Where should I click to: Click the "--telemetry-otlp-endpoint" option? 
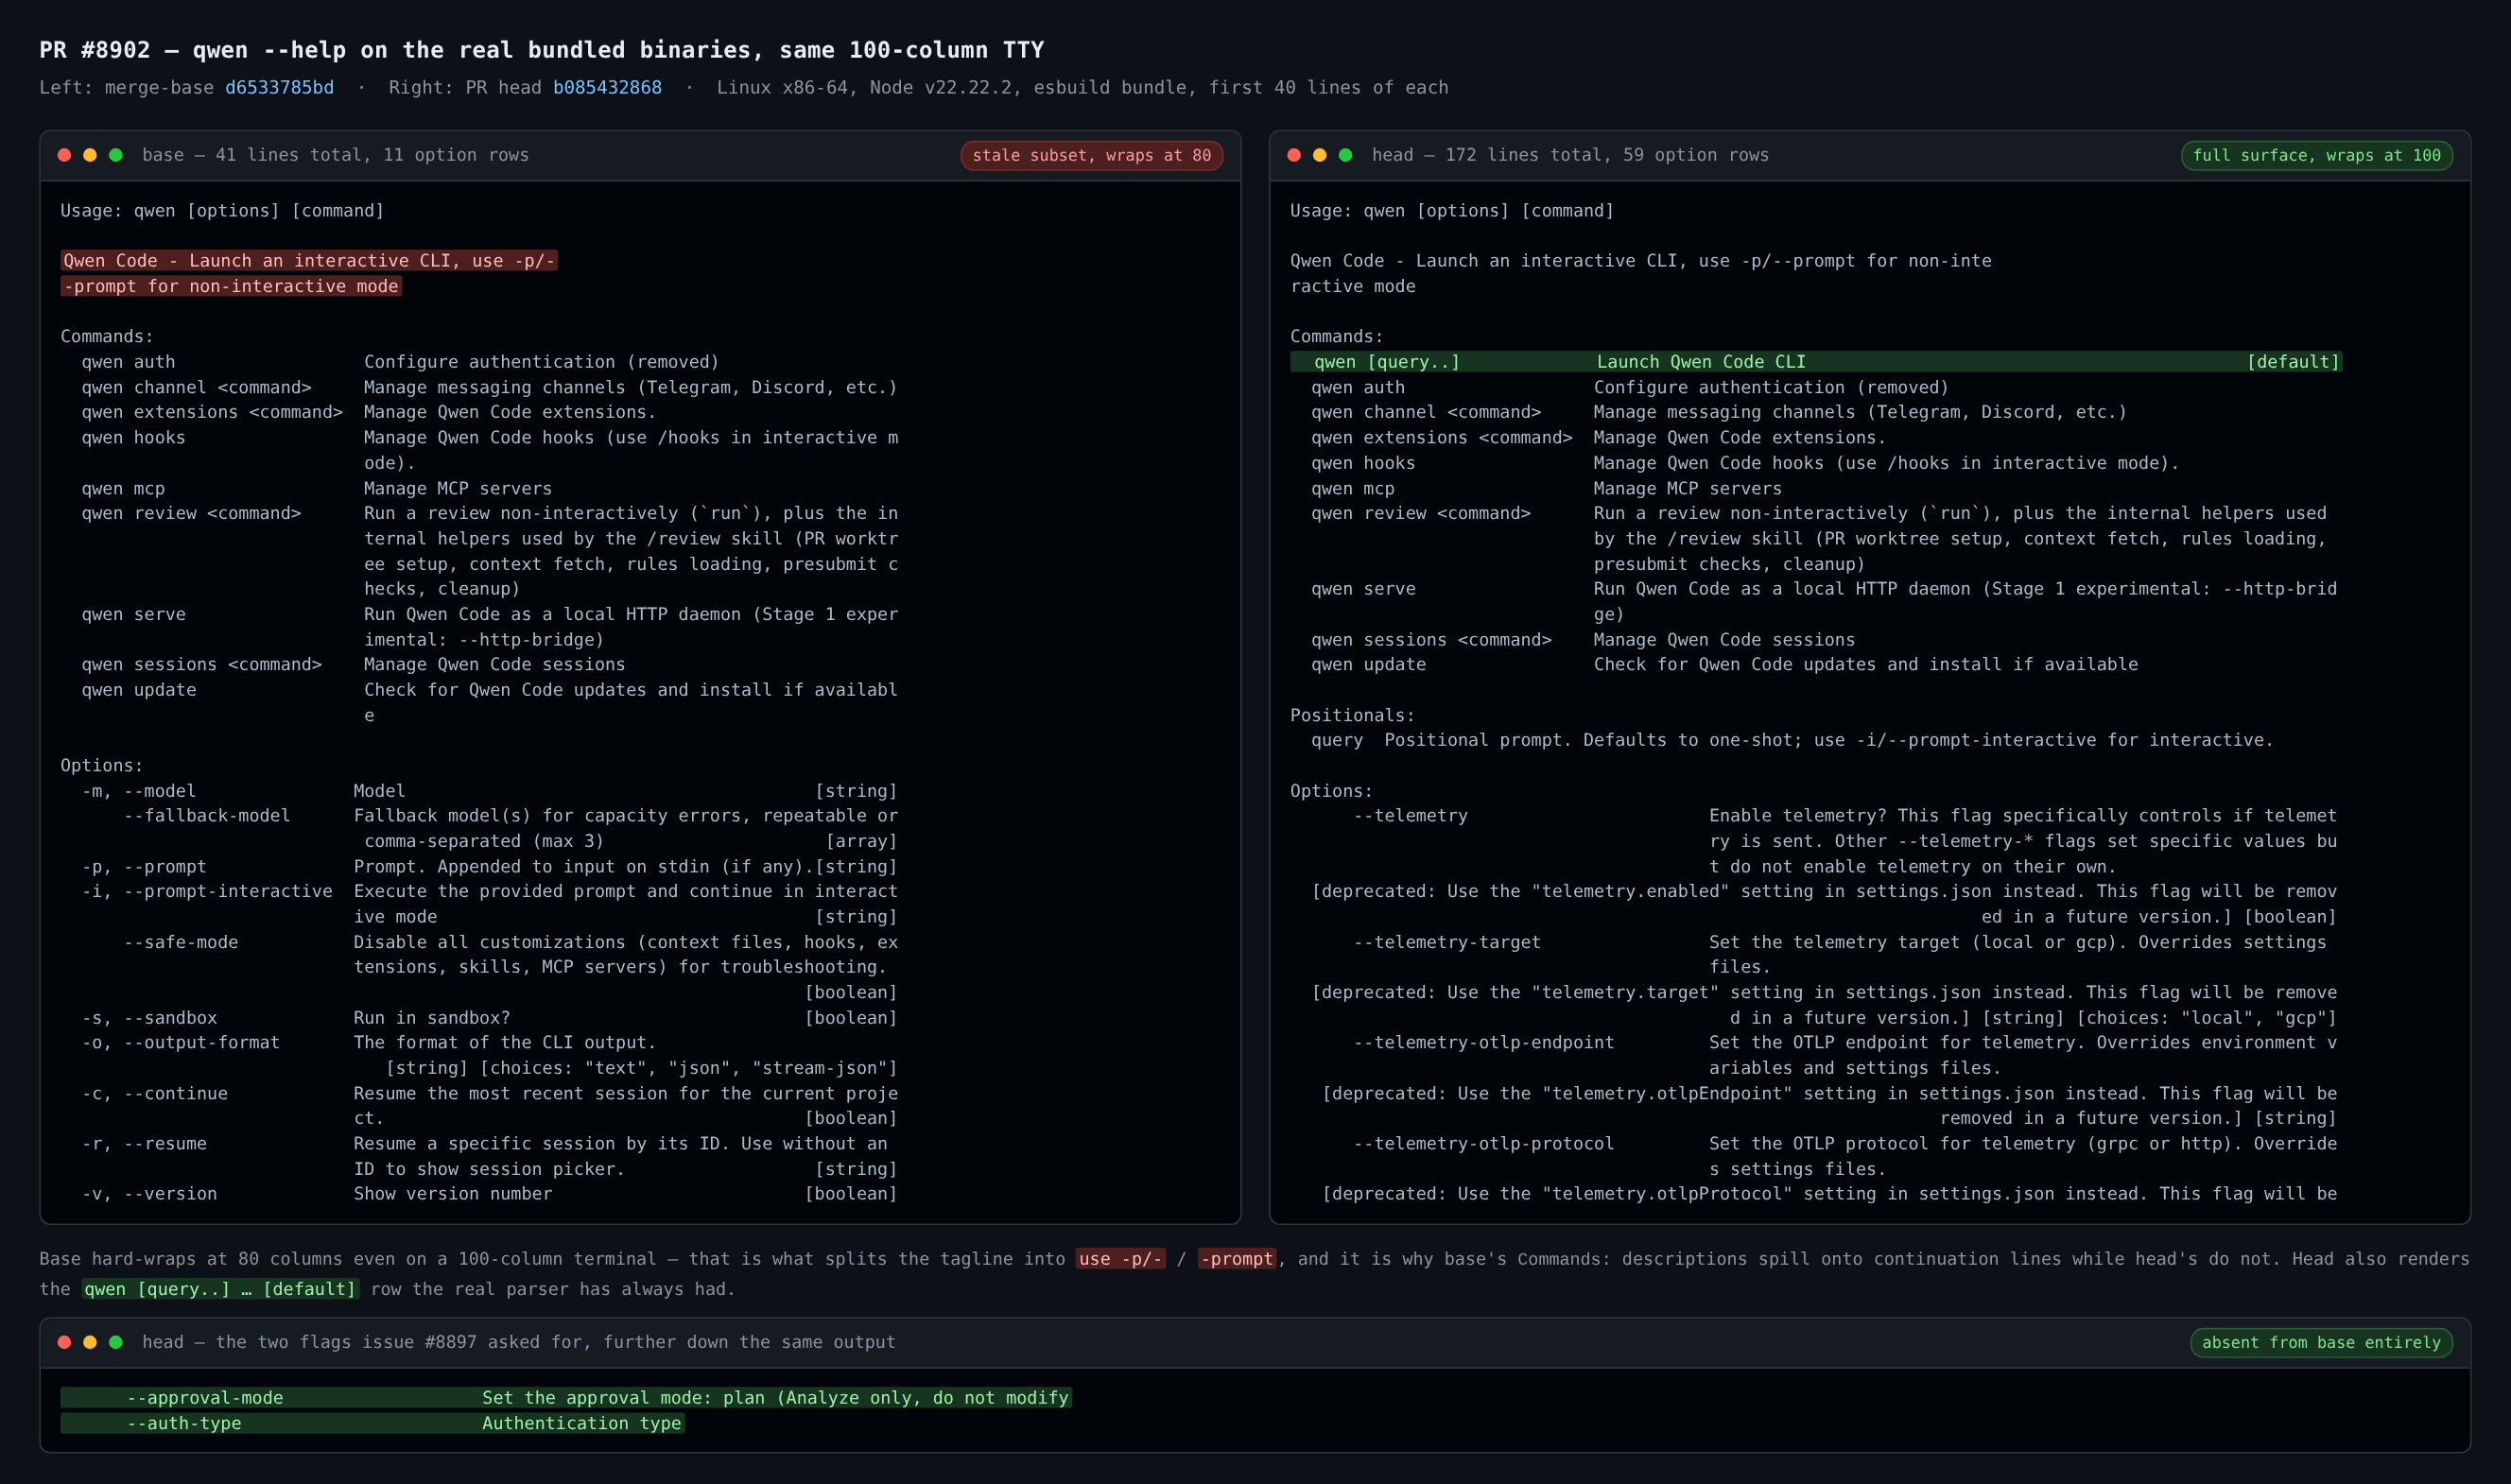(1484, 1043)
